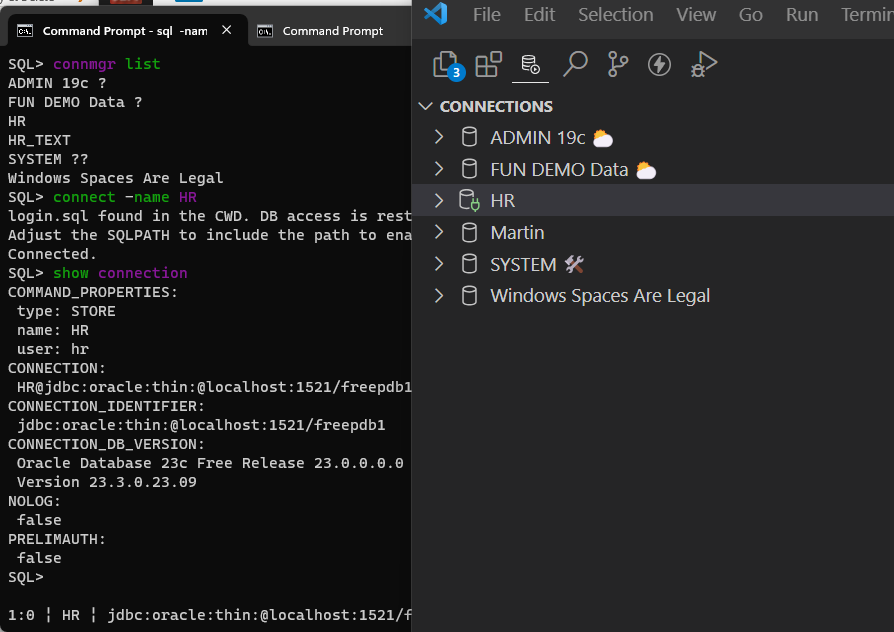Click the first Command Prompt tab icon
894x632 pixels.
point(25,31)
